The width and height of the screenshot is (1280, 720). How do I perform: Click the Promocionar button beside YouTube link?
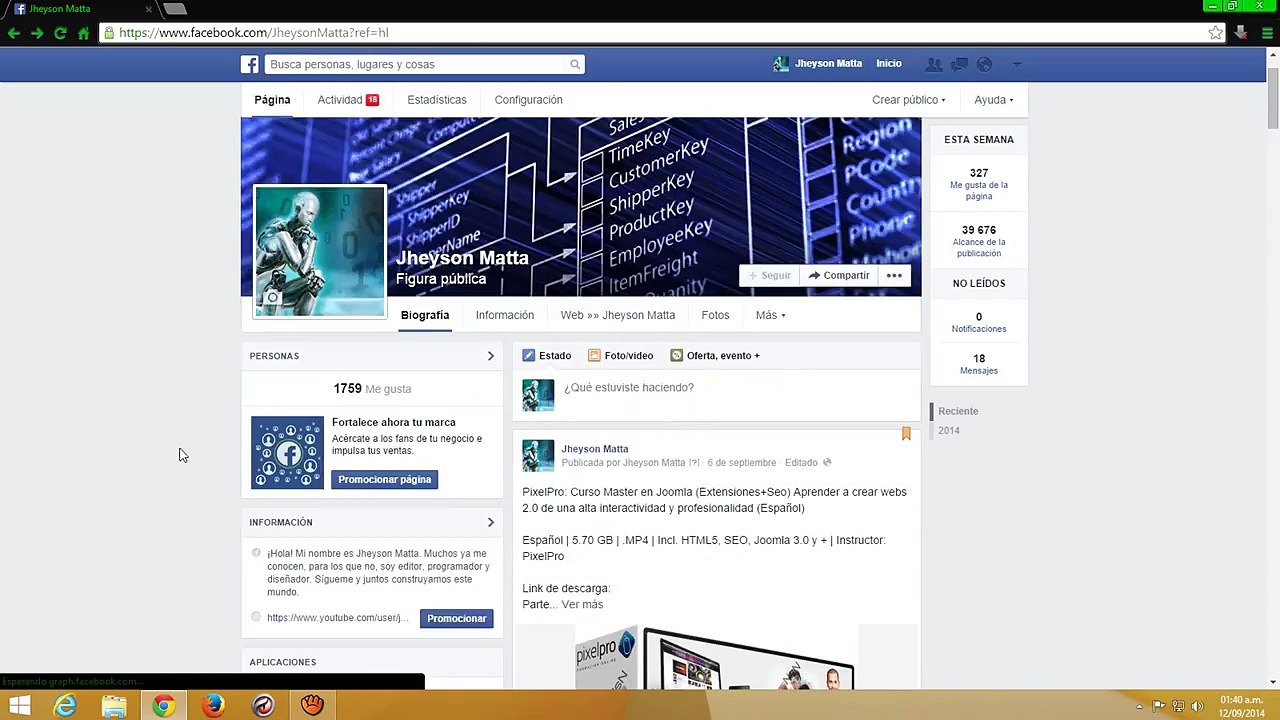click(x=456, y=618)
